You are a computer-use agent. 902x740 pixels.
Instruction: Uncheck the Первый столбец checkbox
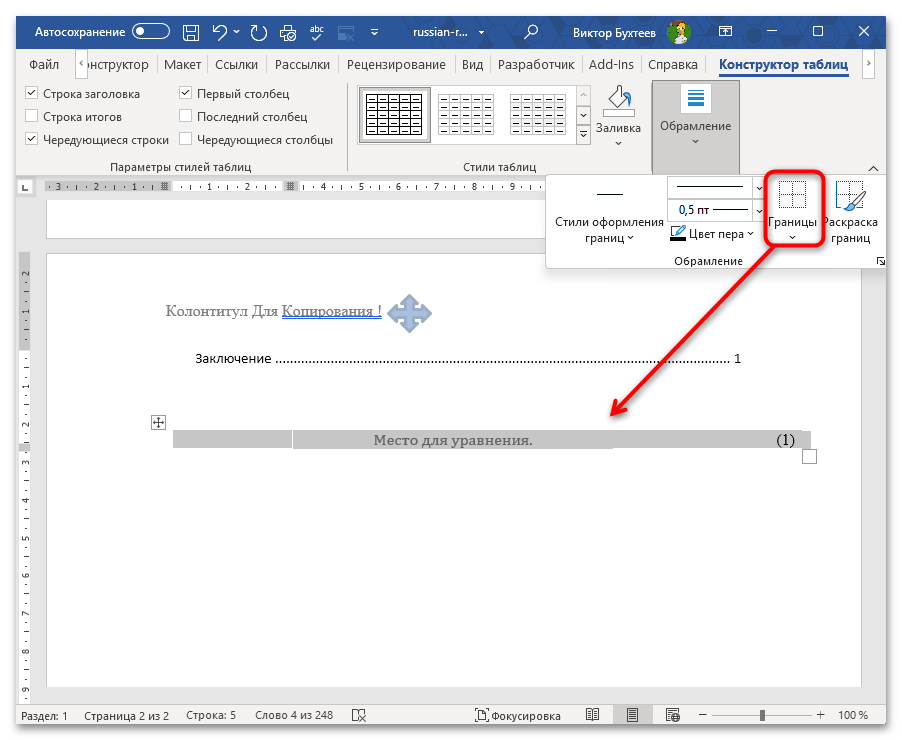185,93
